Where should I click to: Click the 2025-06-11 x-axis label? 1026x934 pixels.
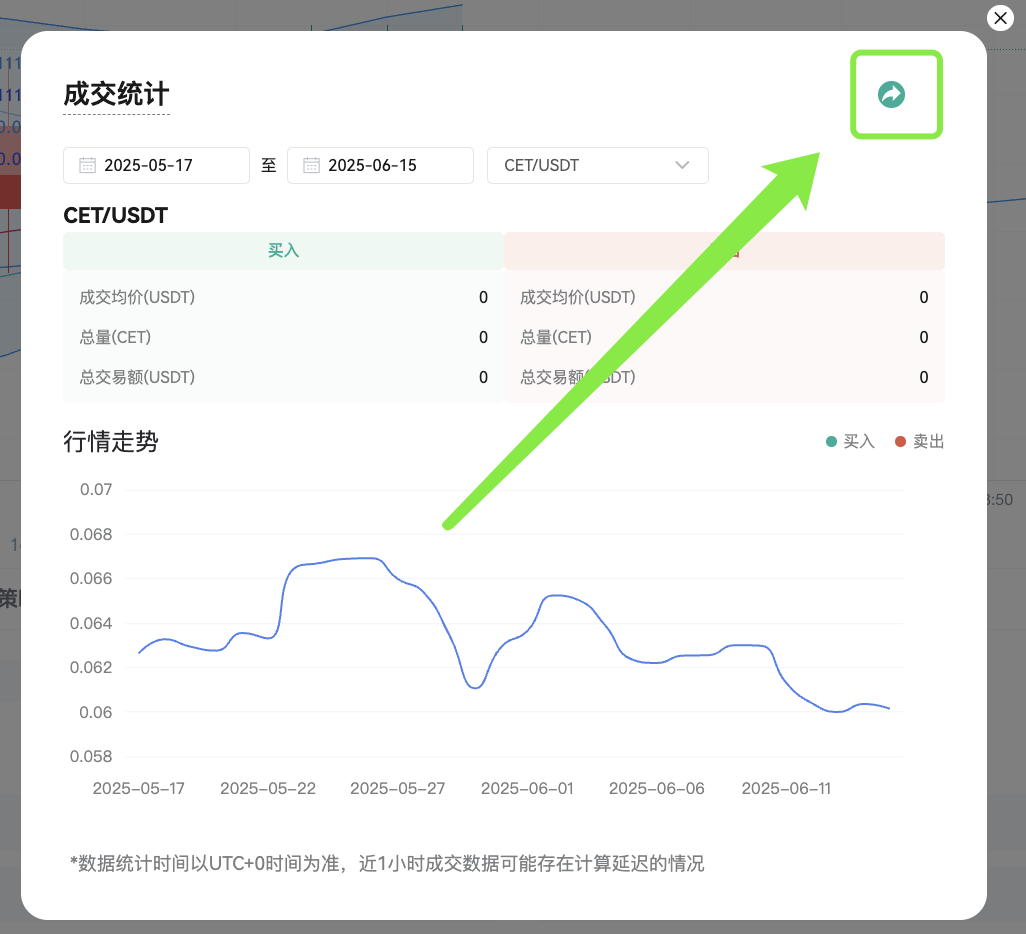point(786,788)
